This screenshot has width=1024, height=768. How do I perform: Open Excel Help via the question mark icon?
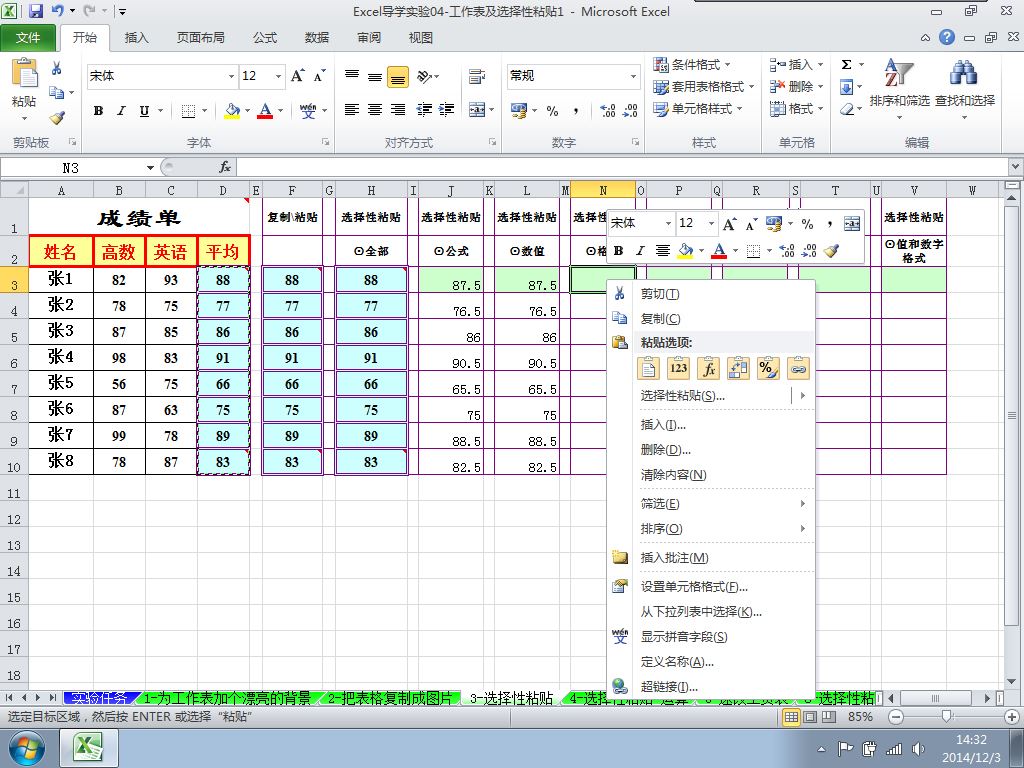pyautogui.click(x=947, y=37)
